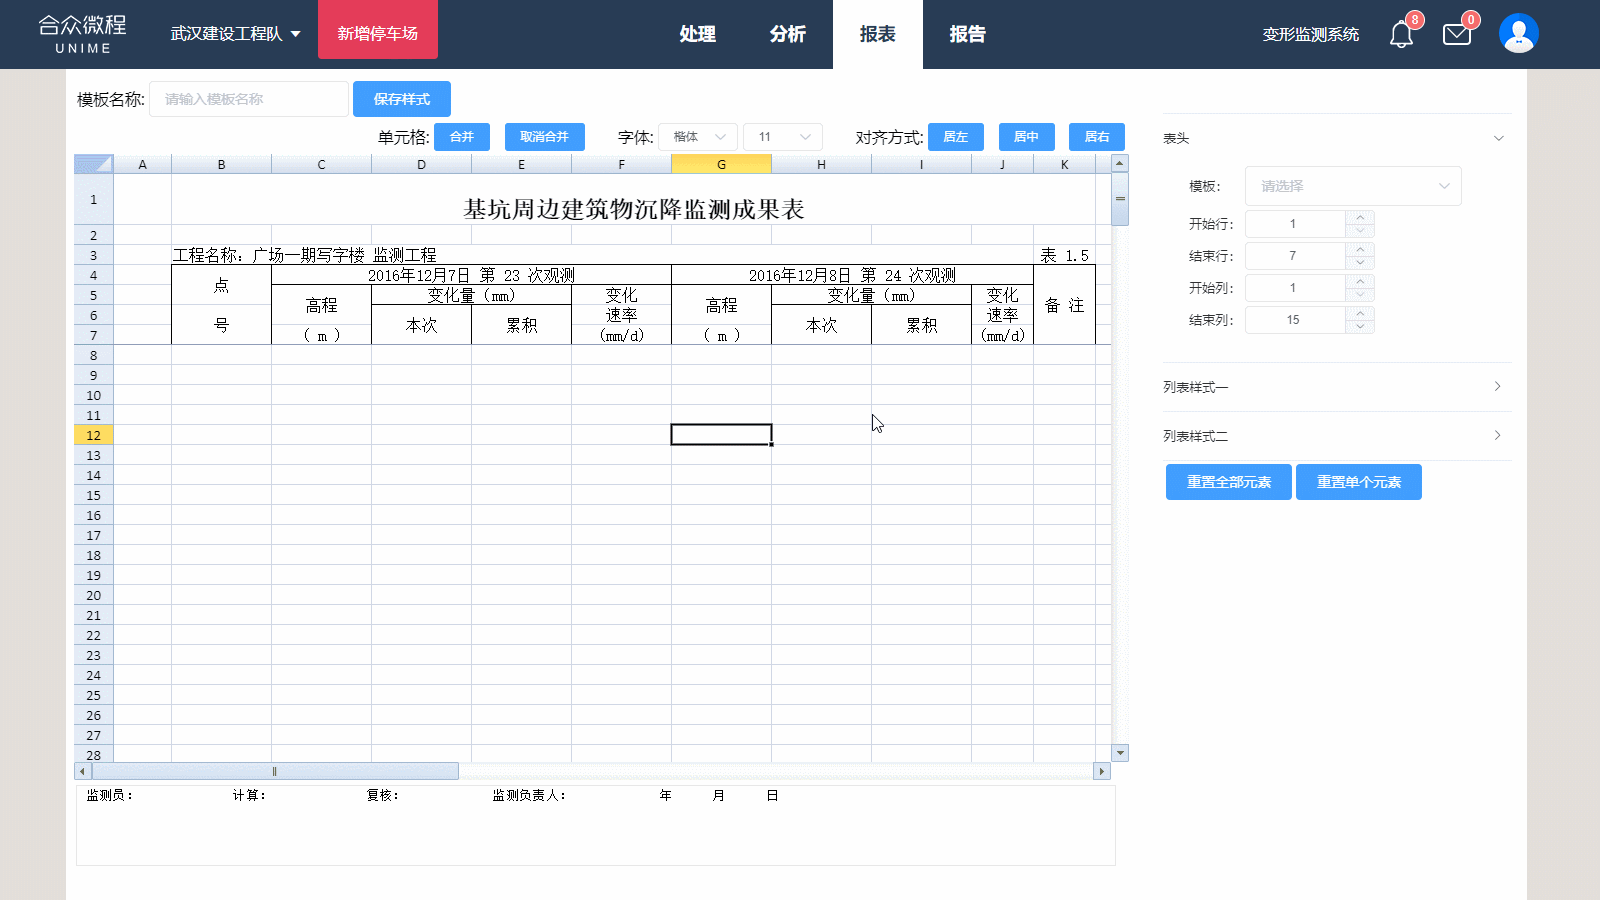
Task: Click the user avatar icon
Action: [1518, 34]
